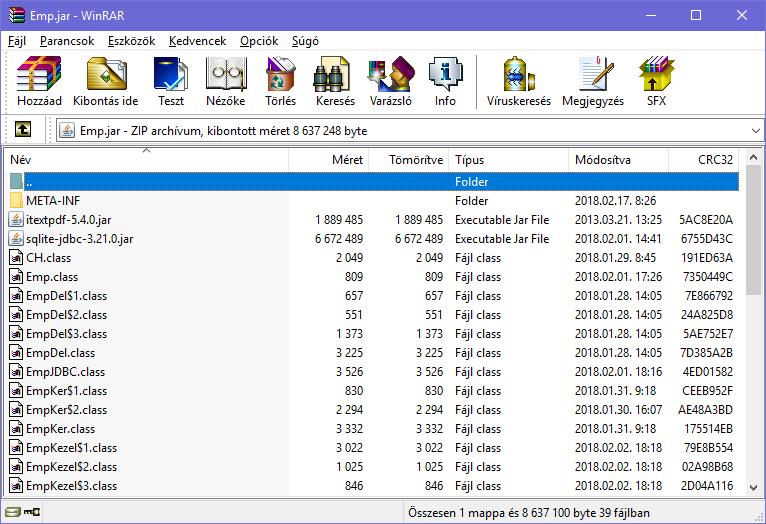Sort by the CRC32 column header

tap(703, 160)
